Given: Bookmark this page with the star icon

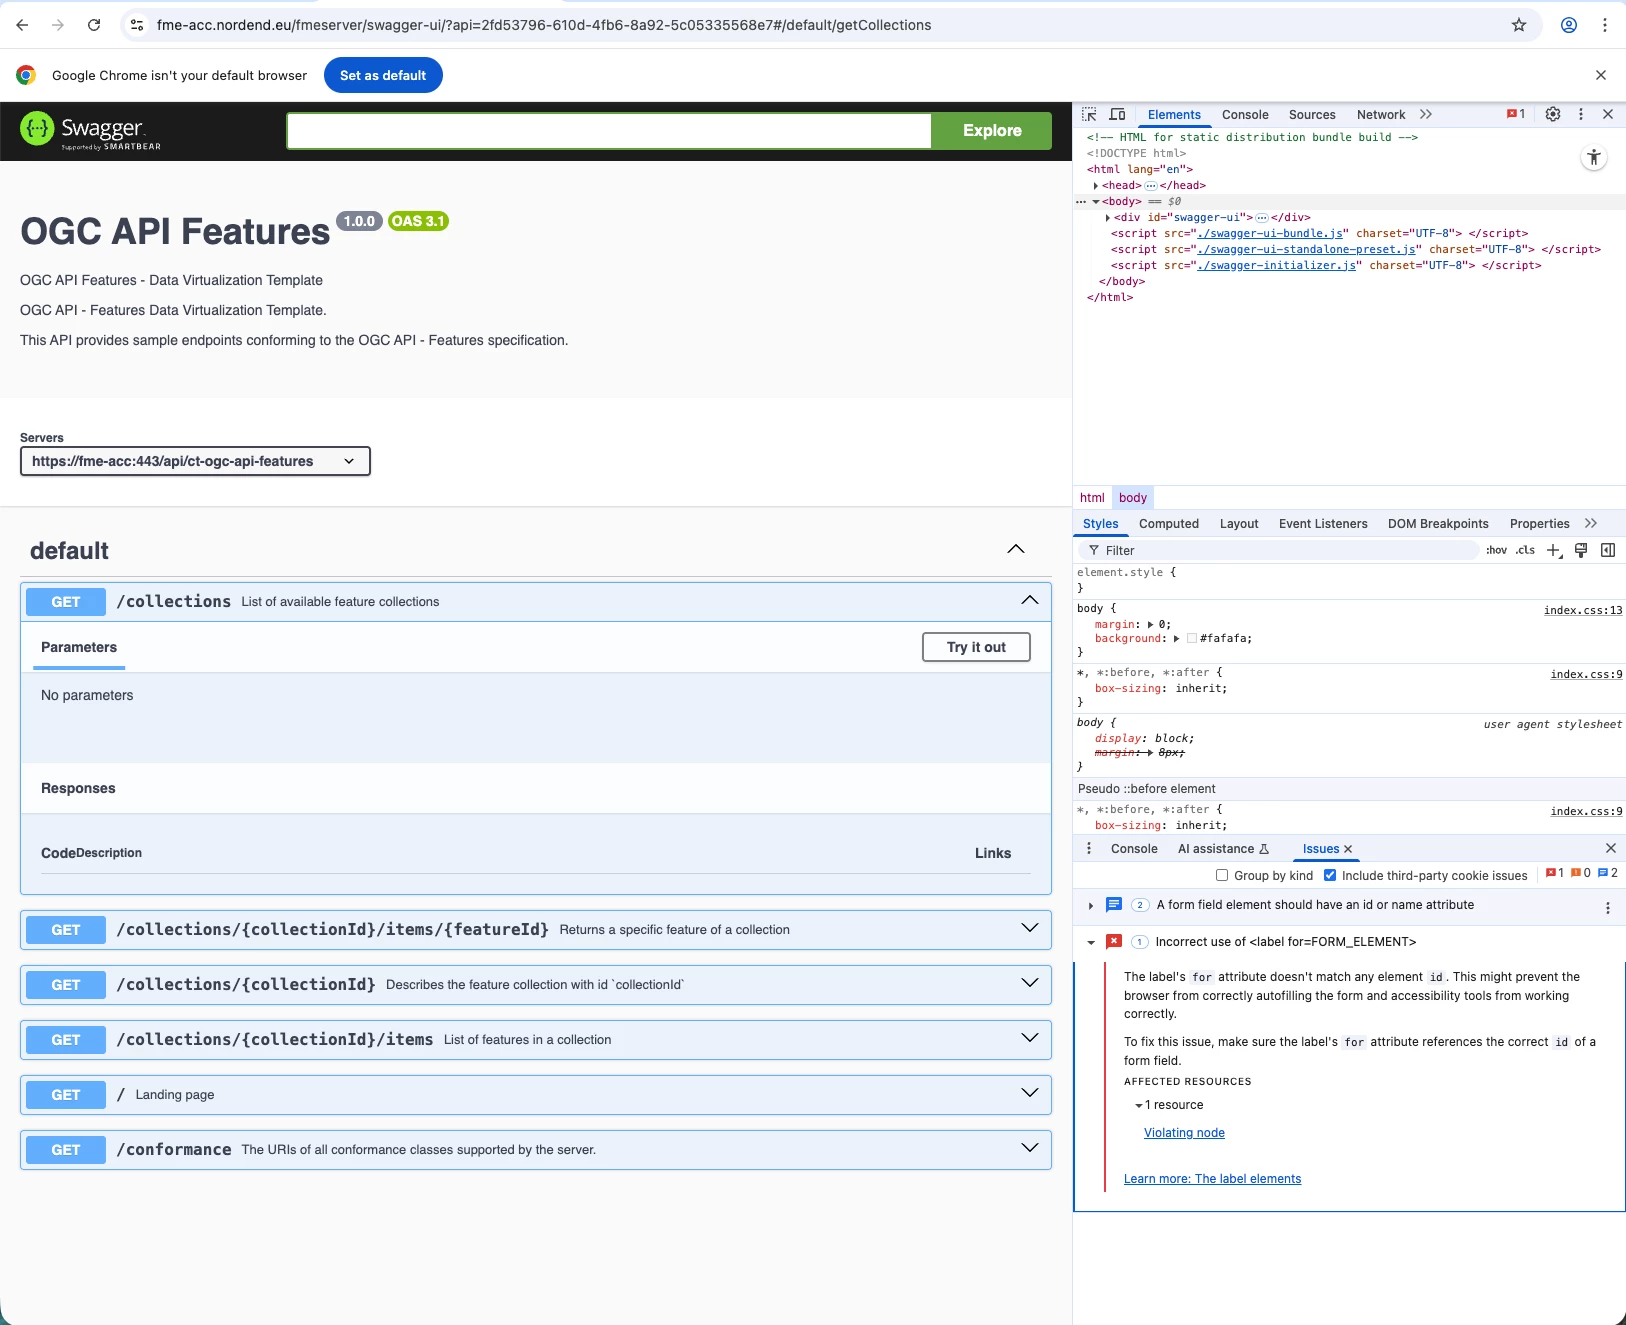Looking at the screenshot, I should [1519, 25].
